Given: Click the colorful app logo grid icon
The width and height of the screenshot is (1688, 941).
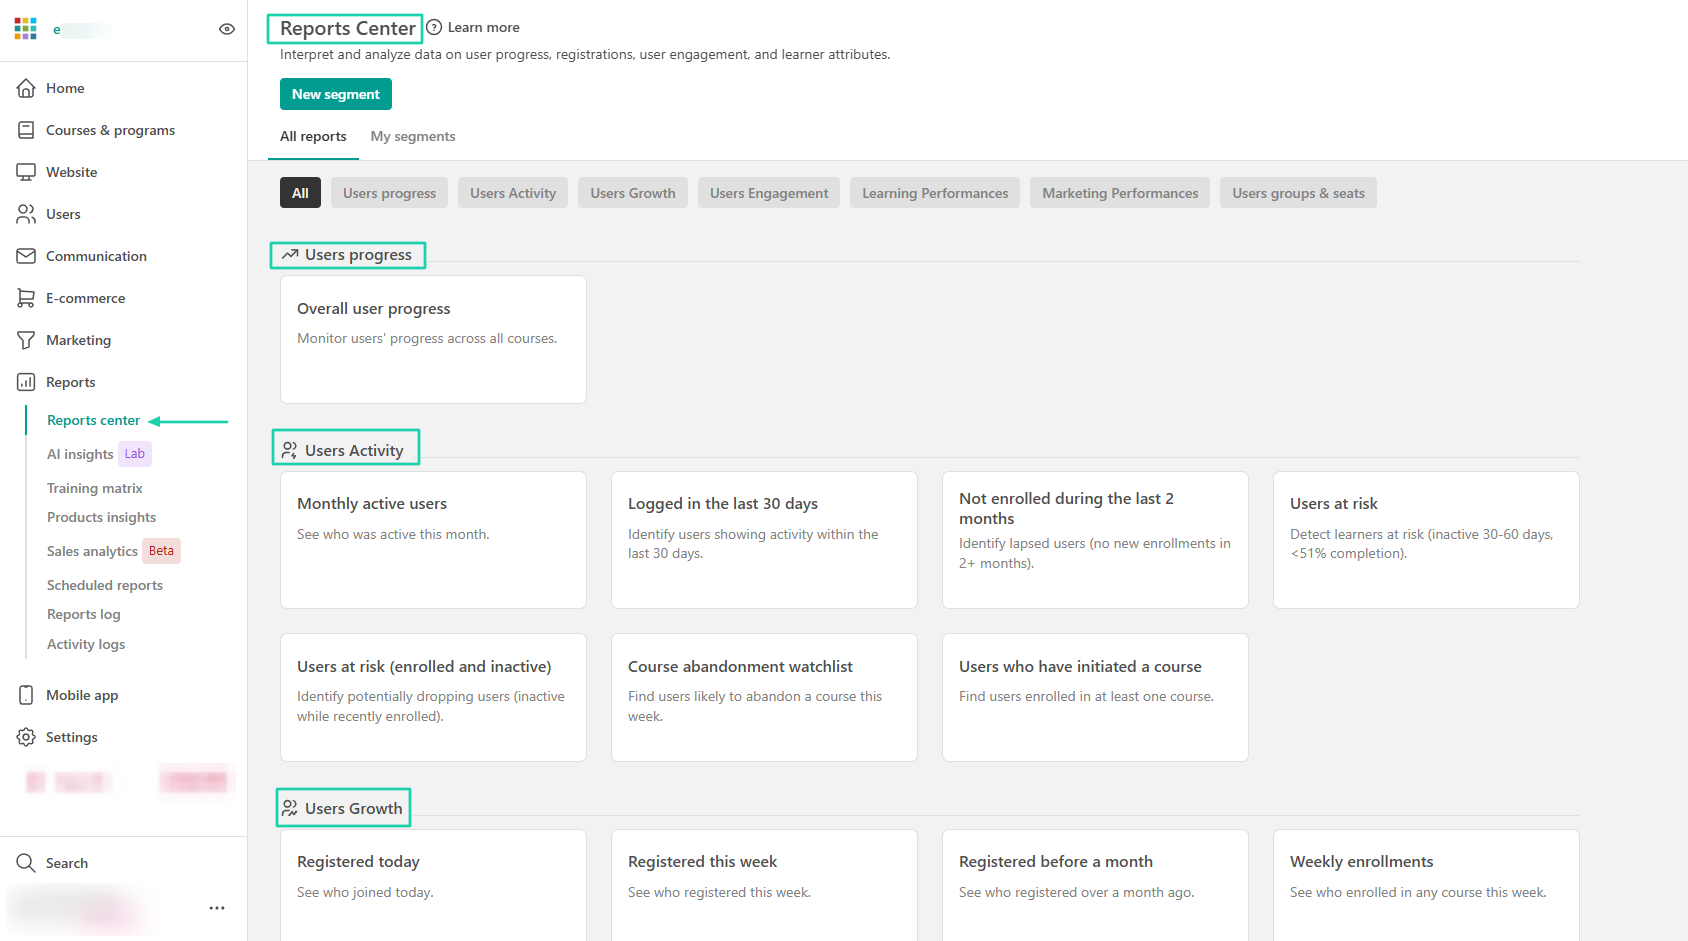Looking at the screenshot, I should (x=26, y=28).
